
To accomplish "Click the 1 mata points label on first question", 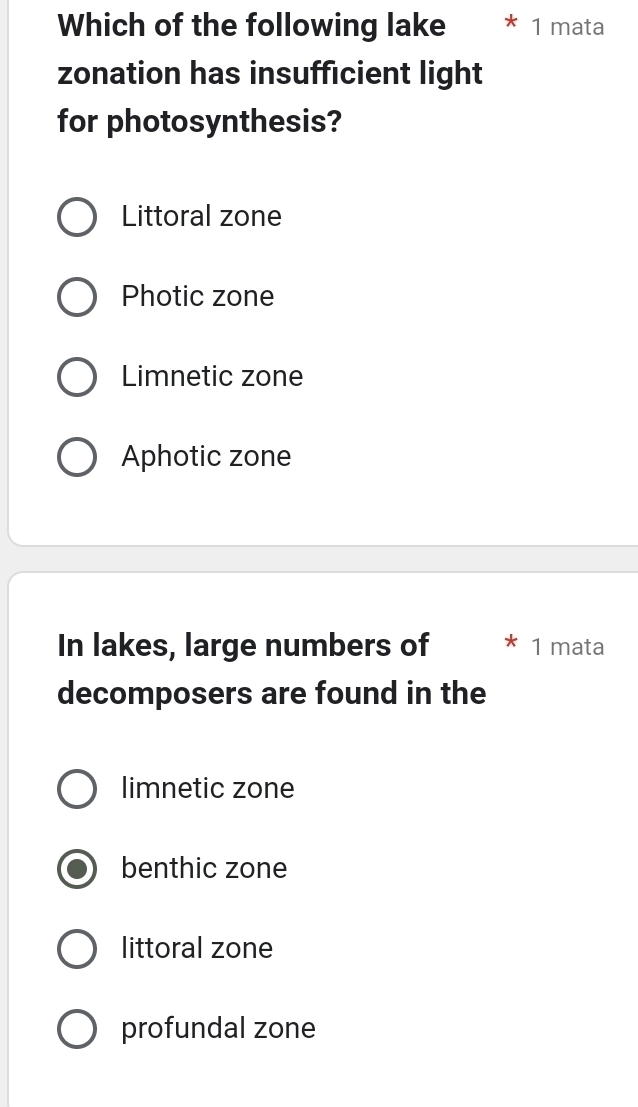I will pyautogui.click(x=569, y=27).
